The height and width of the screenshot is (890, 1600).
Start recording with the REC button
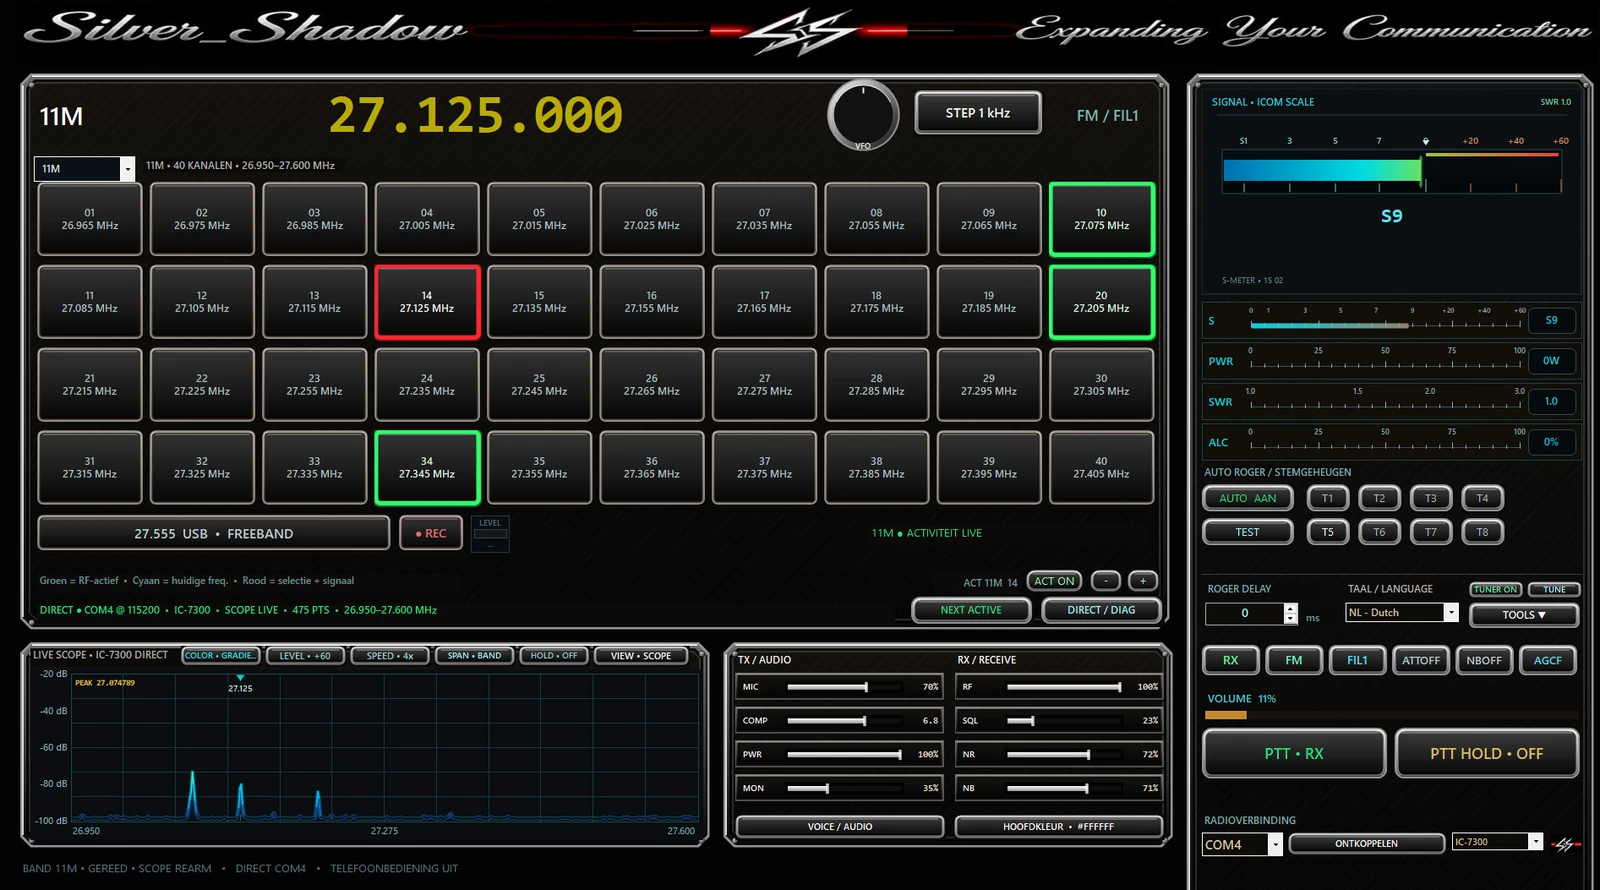(x=431, y=533)
